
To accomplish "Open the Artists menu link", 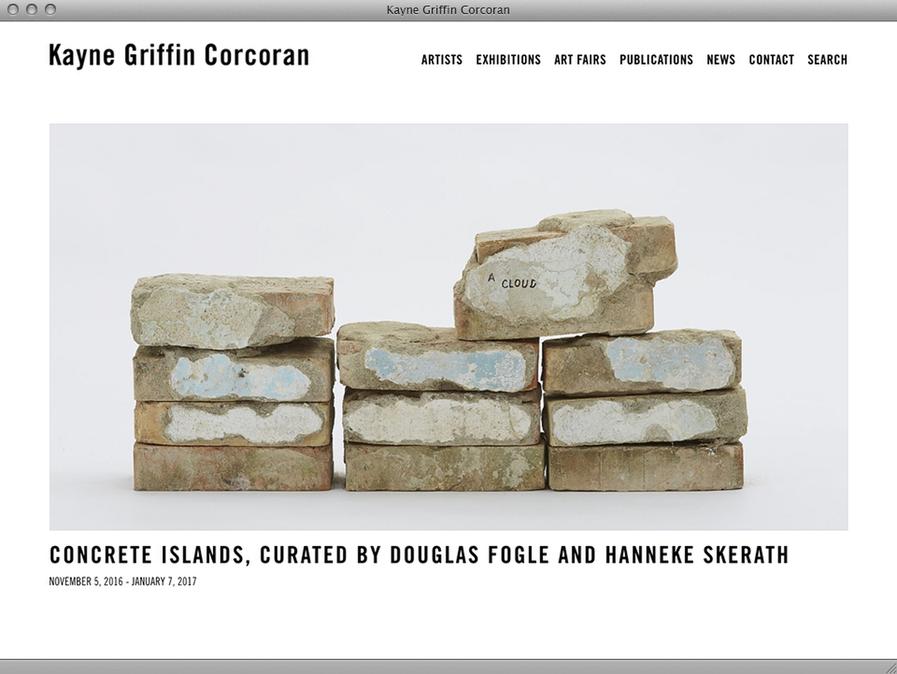I will (442, 60).
